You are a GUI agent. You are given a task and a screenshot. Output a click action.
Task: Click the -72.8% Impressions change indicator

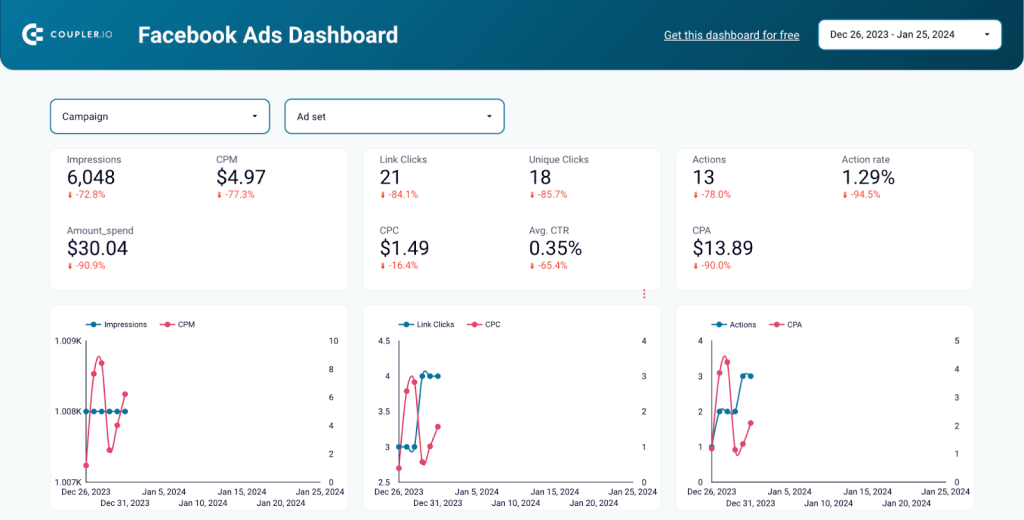86,195
